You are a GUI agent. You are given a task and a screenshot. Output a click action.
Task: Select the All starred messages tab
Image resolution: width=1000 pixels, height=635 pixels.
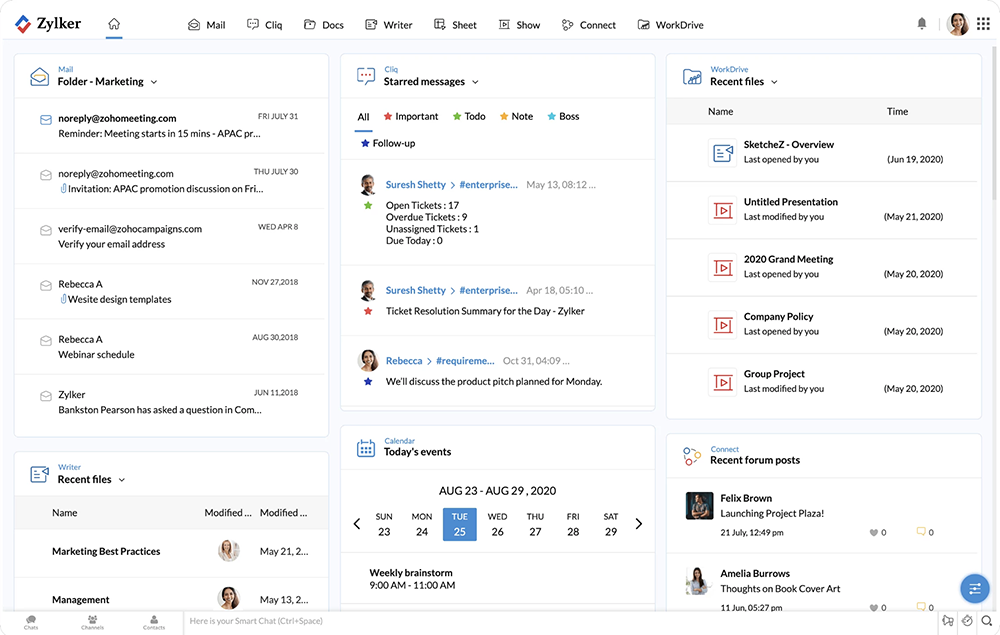[x=364, y=117]
